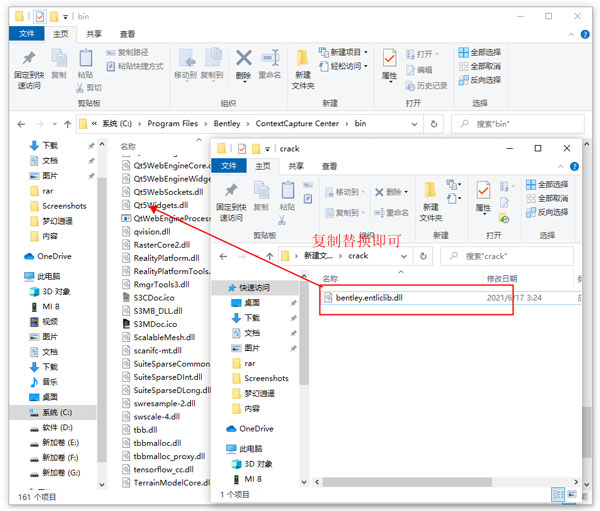Click Pin to Quick access in bin window
The image size is (600, 511).
tap(29, 69)
